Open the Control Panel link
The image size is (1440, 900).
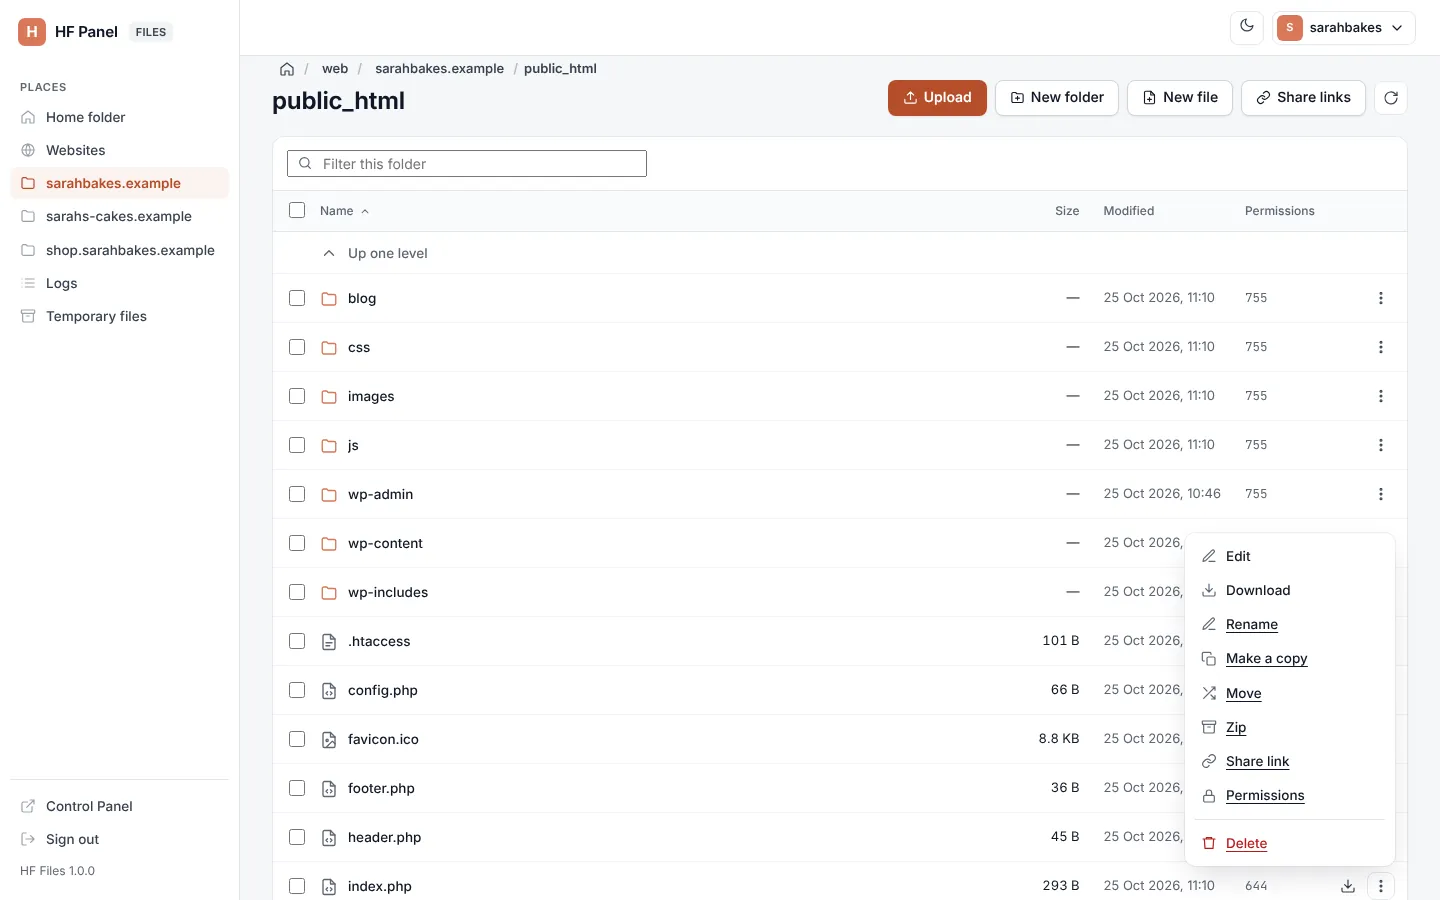pos(119,806)
